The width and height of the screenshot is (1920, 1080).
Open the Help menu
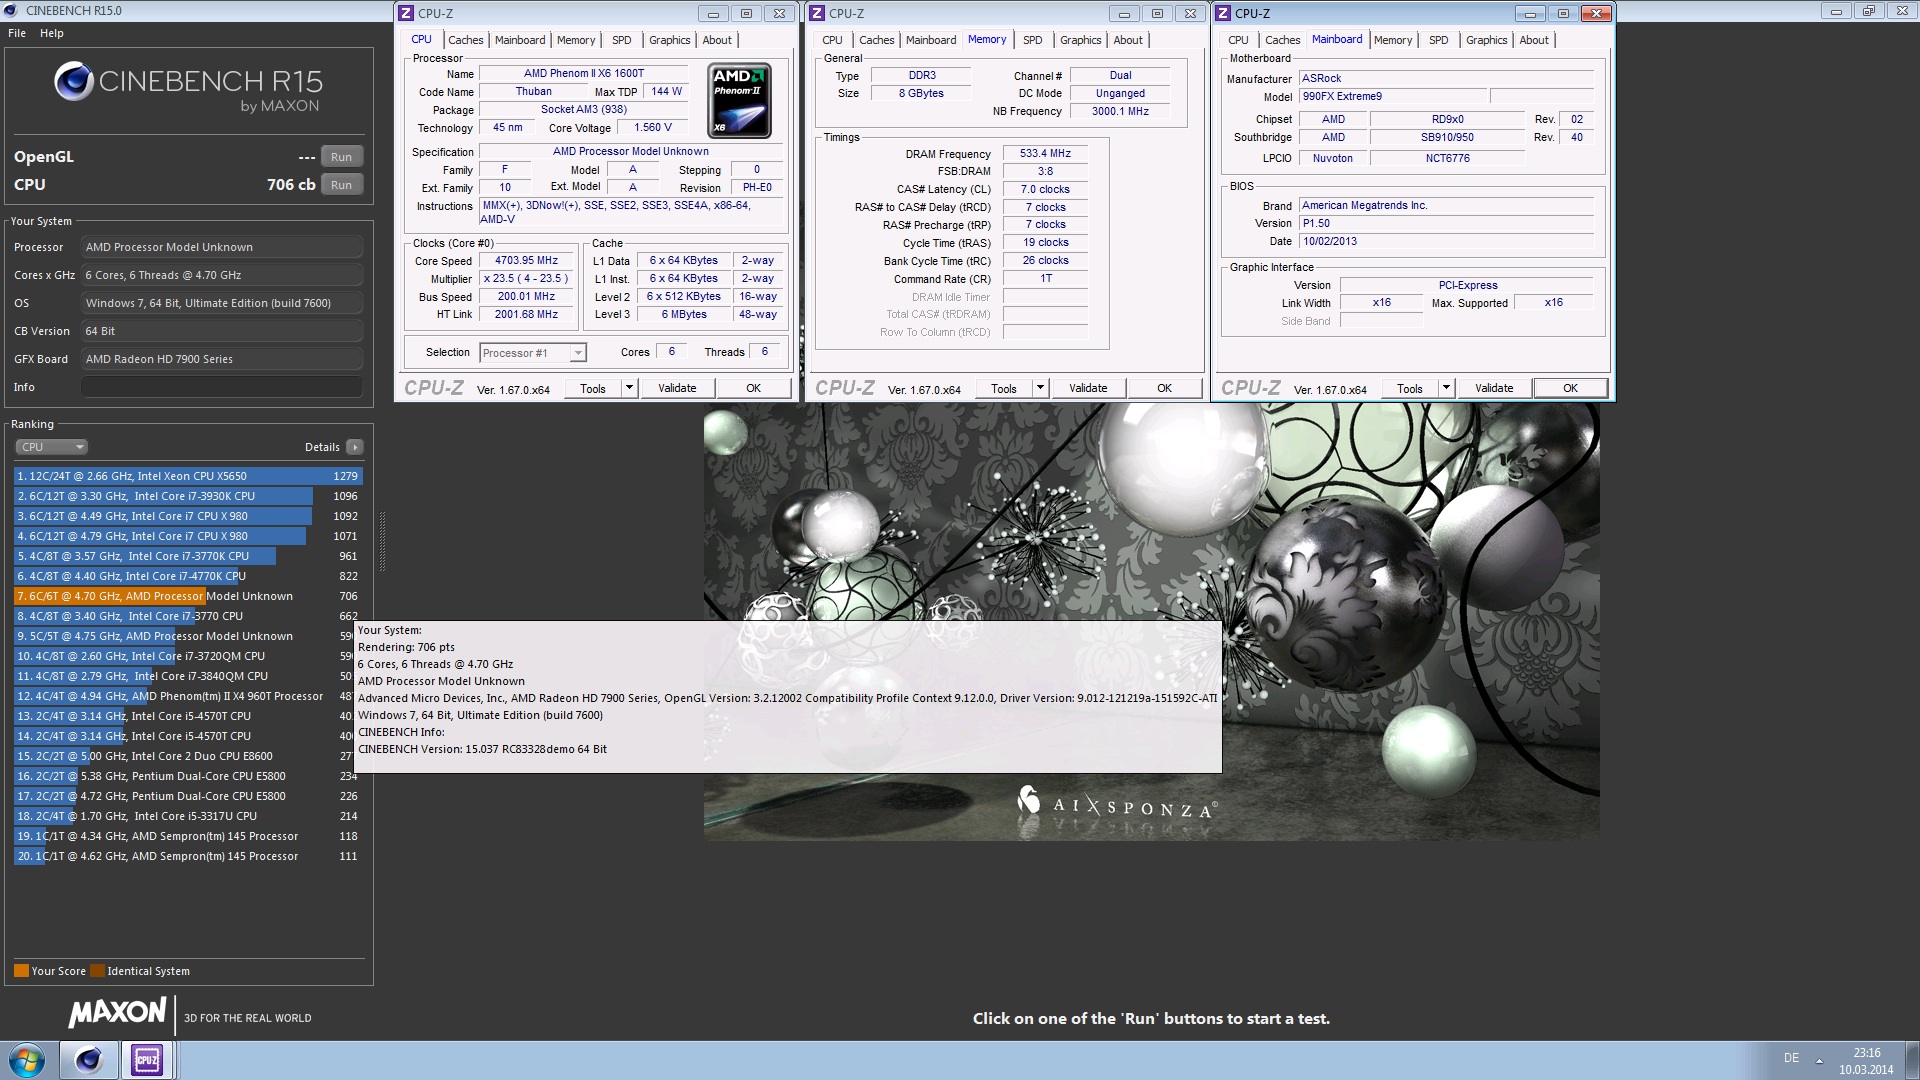tap(52, 33)
